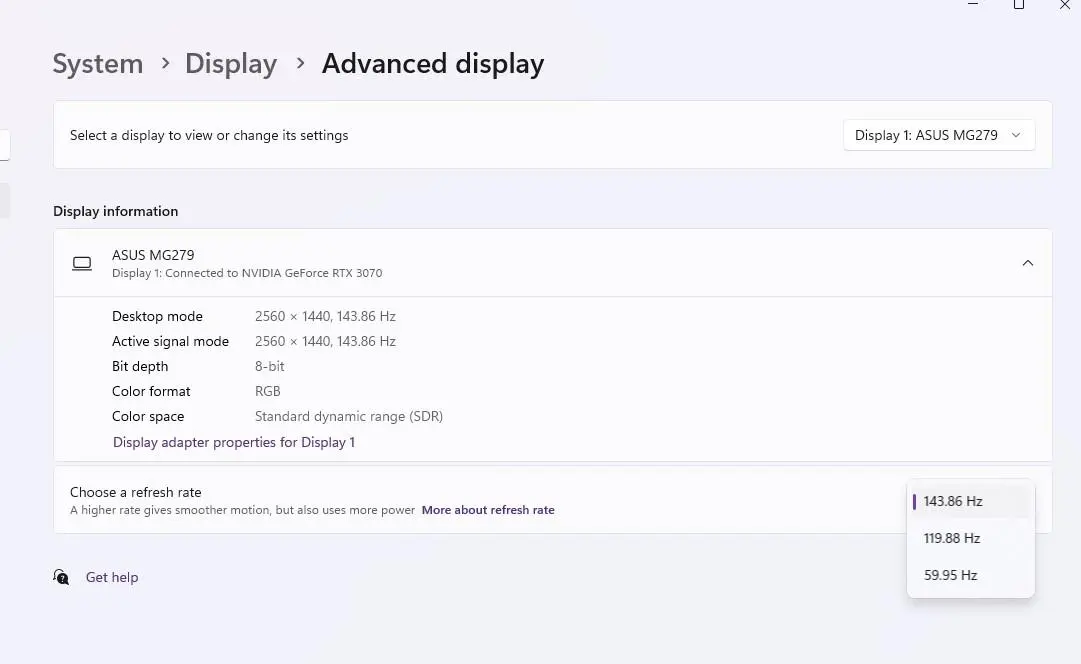Collapse the ASUS MG279 display information section
Viewport: 1081px width, 664px height.
(x=1027, y=263)
